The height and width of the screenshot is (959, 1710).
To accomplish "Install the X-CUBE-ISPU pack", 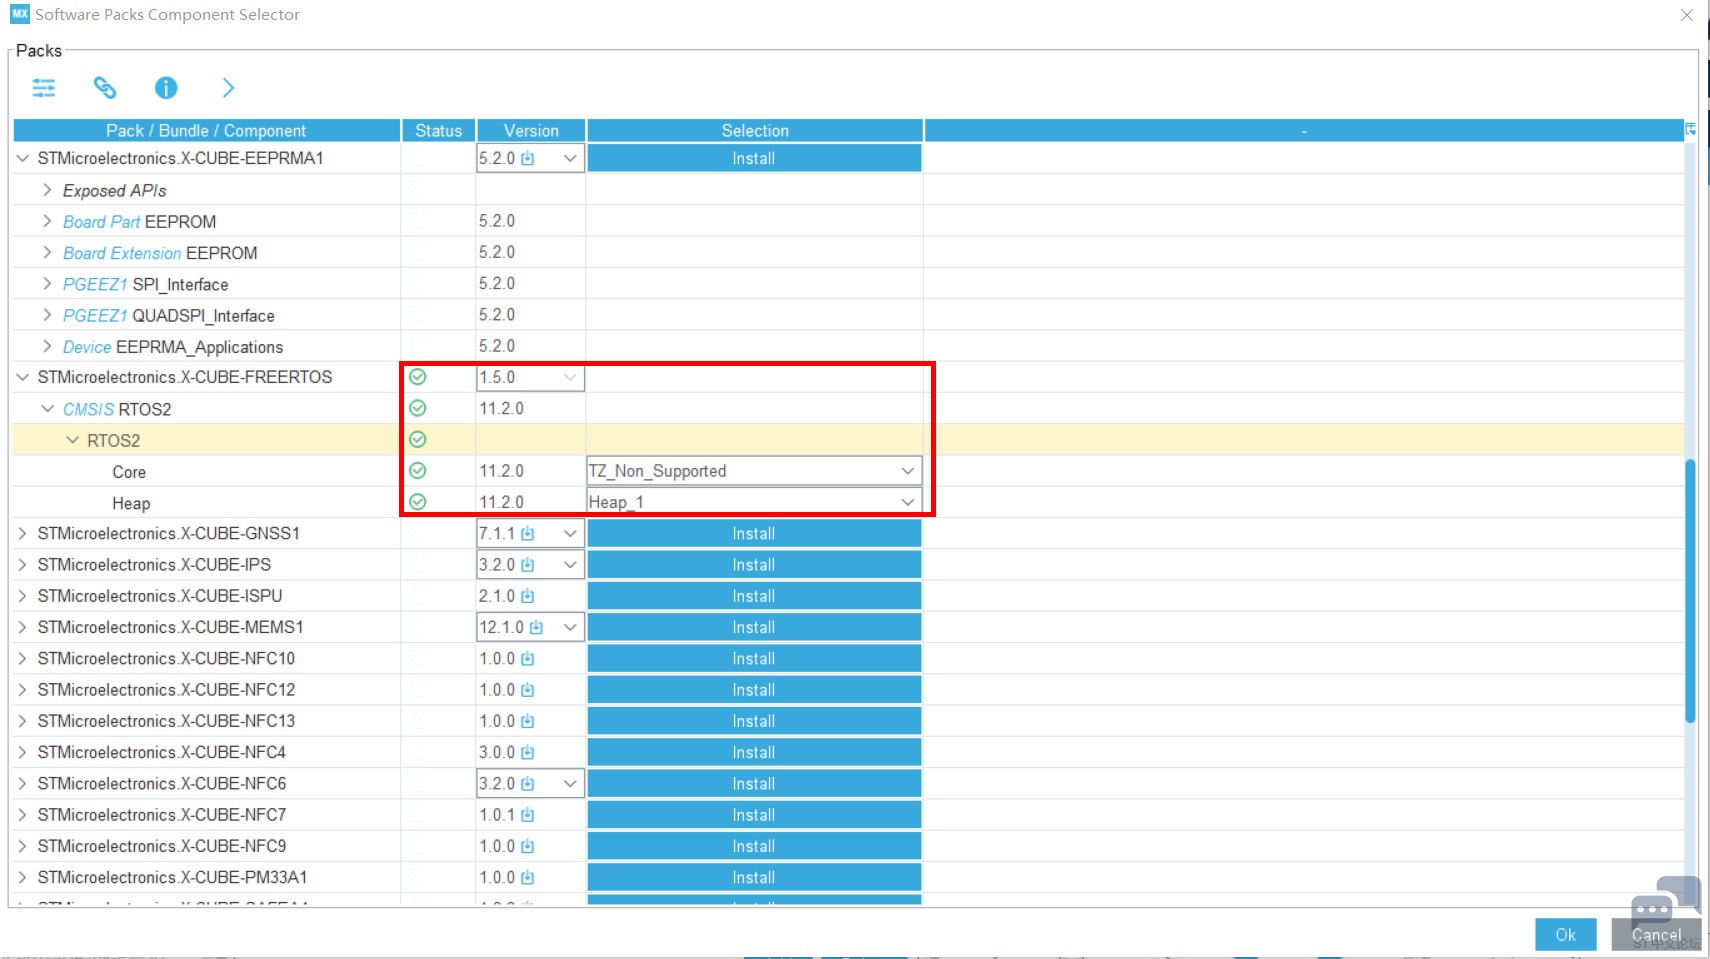I will (x=754, y=596).
